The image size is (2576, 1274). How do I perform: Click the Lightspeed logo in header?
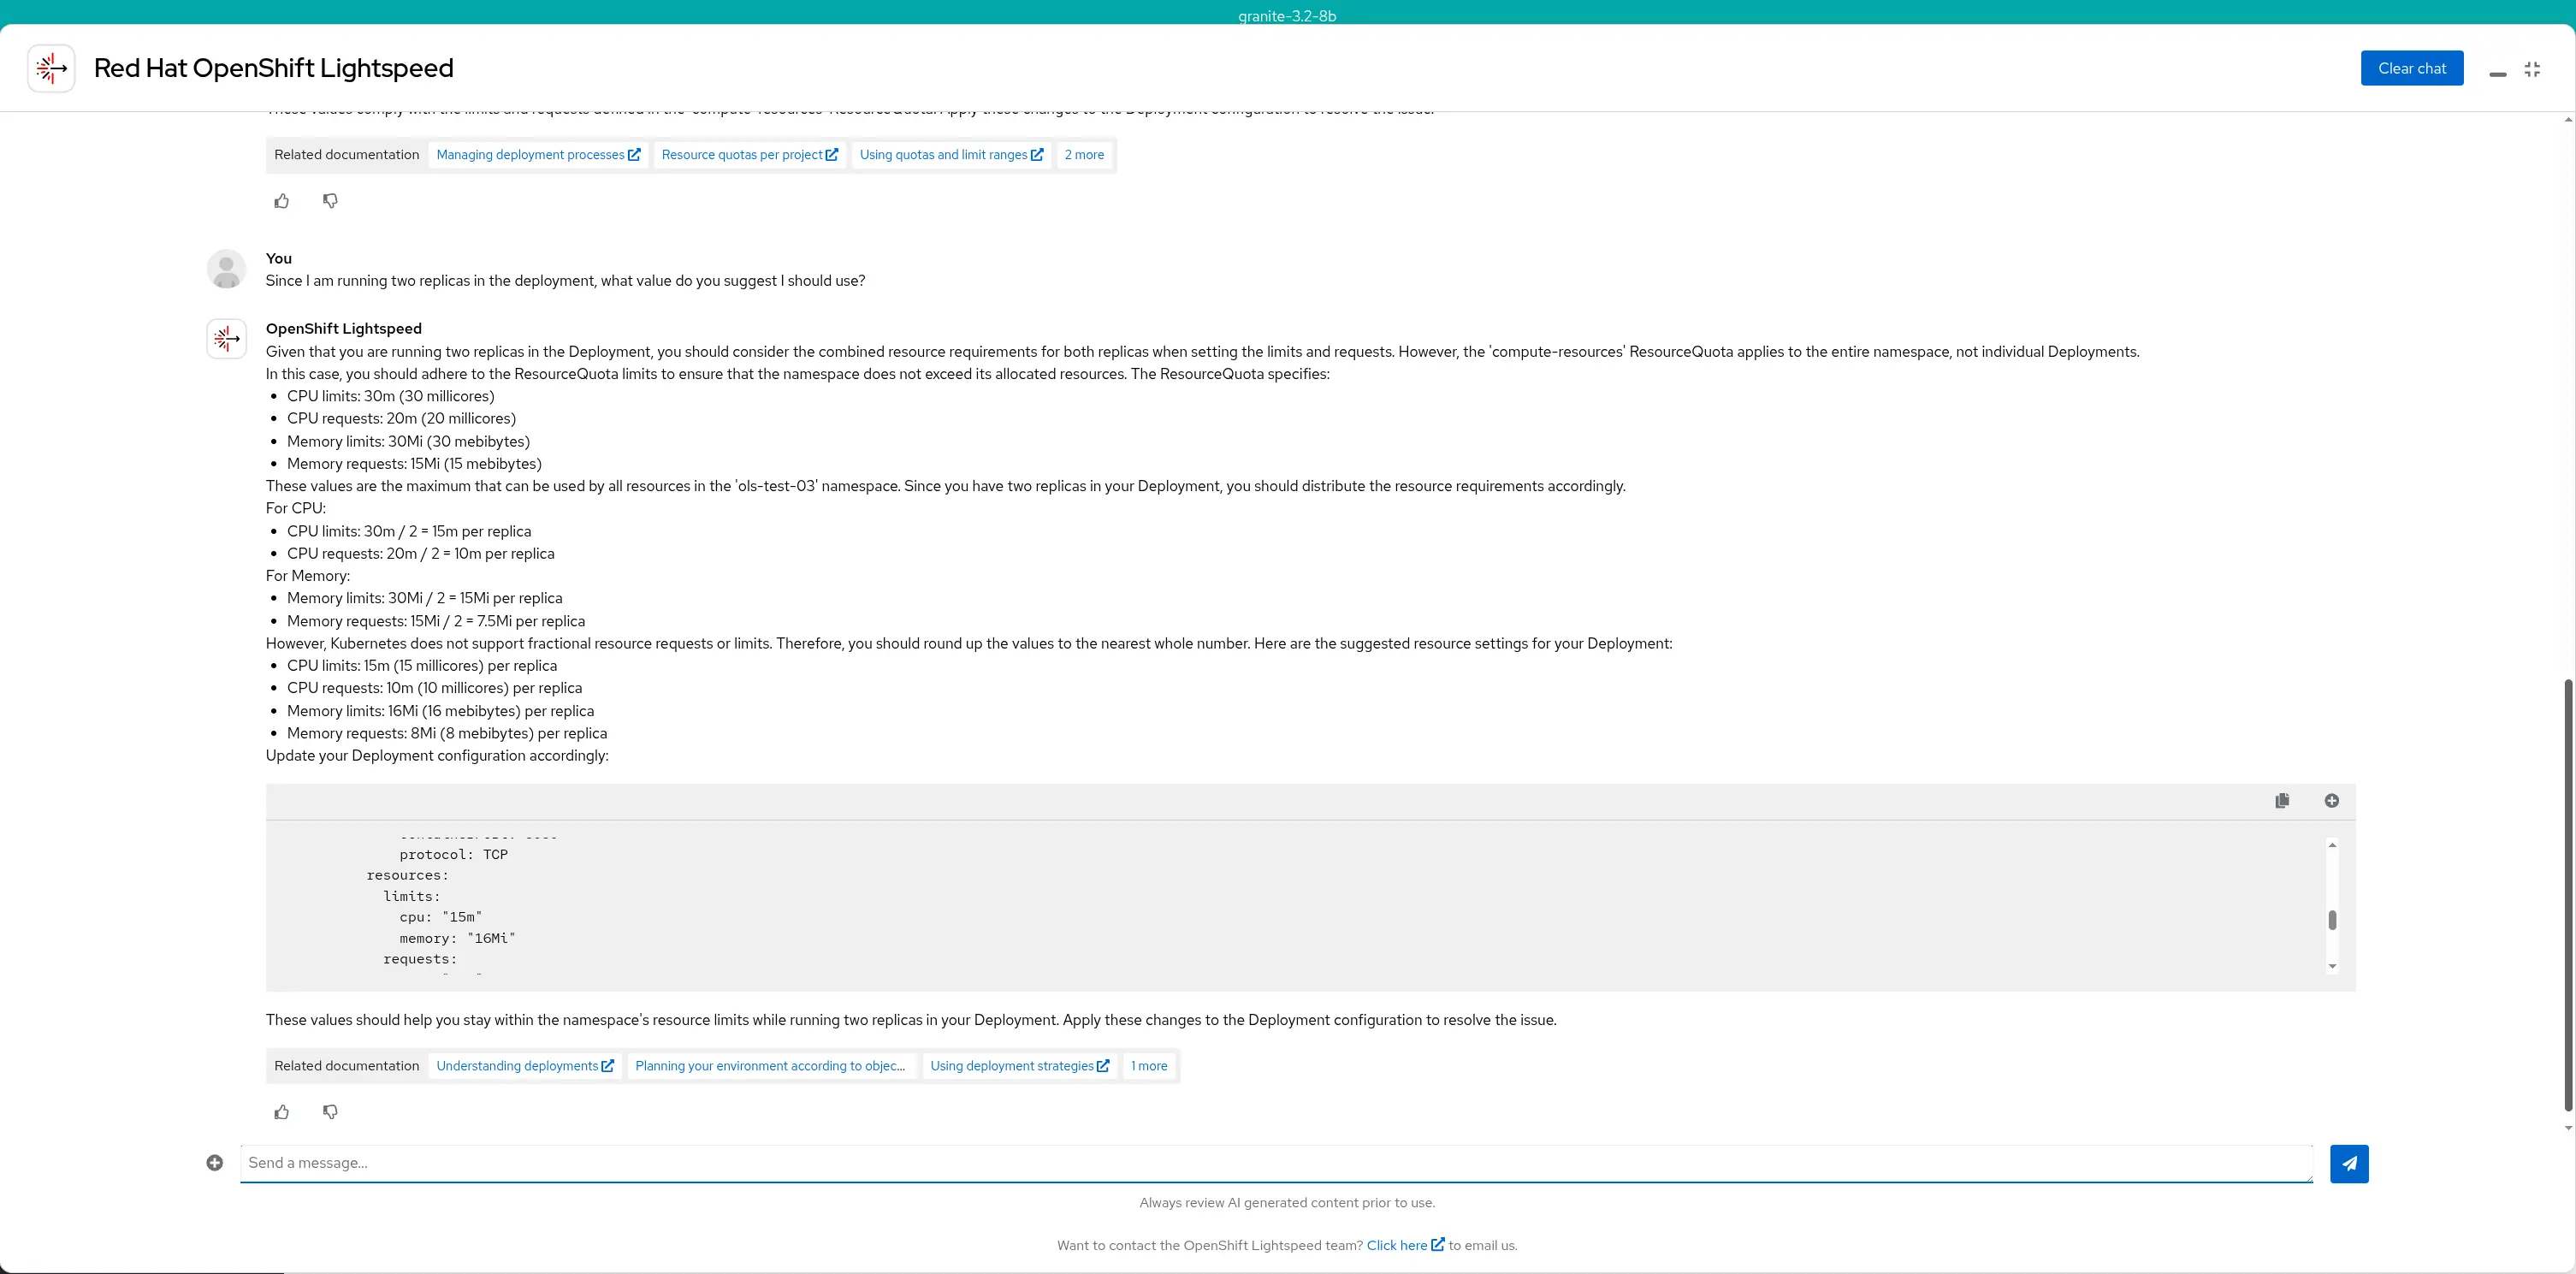click(51, 68)
